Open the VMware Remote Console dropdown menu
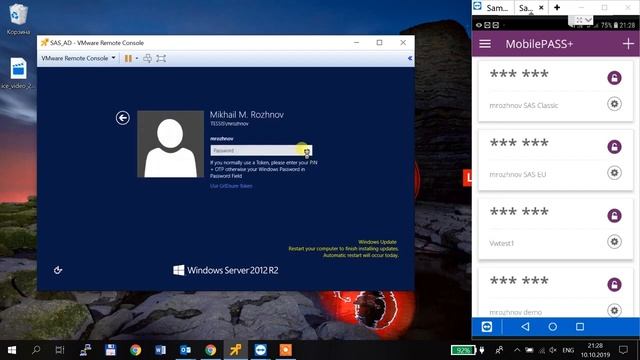Screen dimensions: 640x360 point(78,58)
